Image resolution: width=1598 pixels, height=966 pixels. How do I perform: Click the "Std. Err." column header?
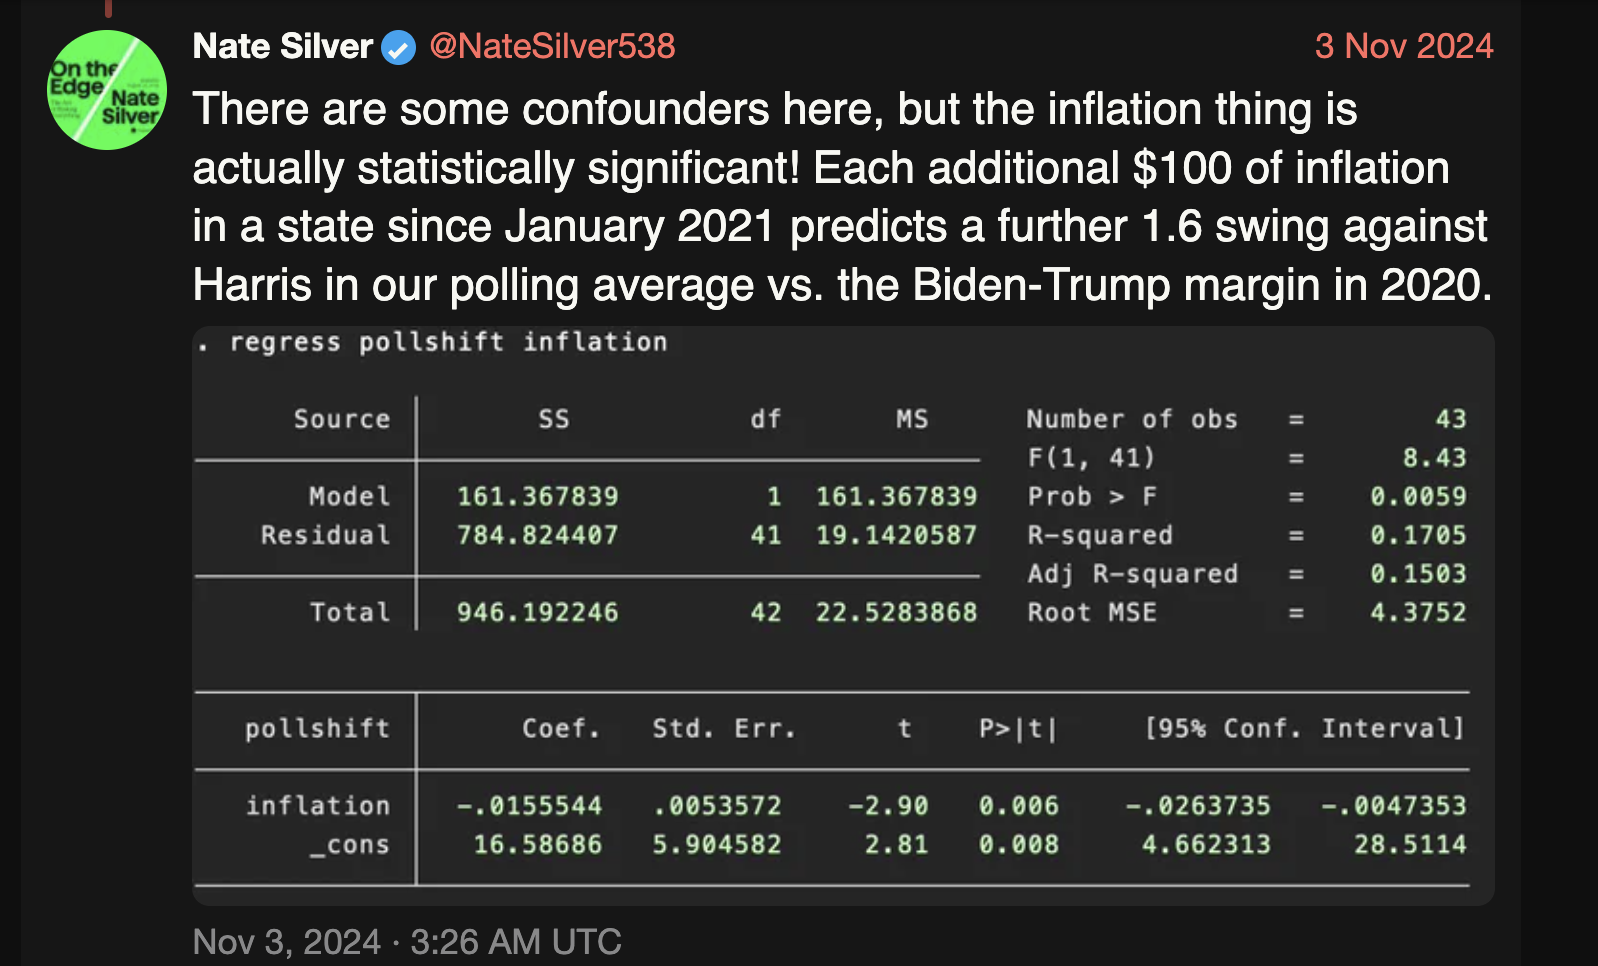point(724,728)
